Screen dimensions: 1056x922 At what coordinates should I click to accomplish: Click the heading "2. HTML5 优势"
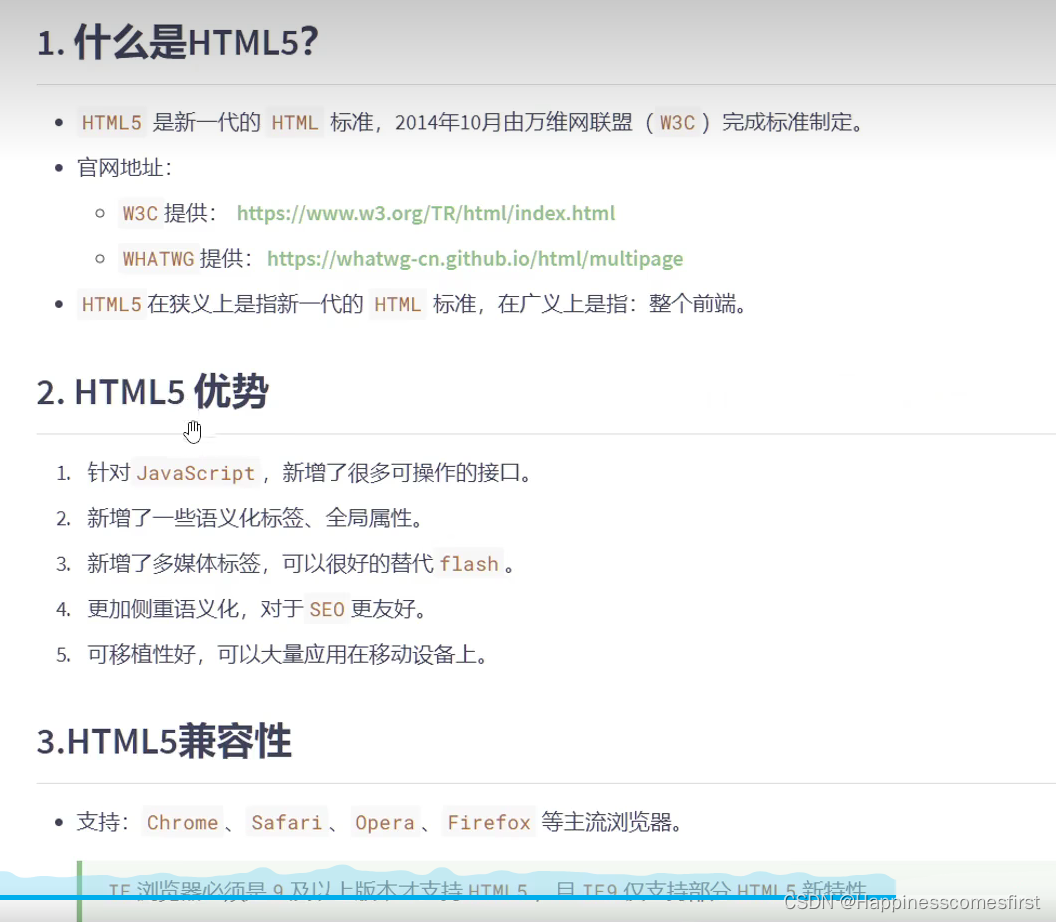151,391
